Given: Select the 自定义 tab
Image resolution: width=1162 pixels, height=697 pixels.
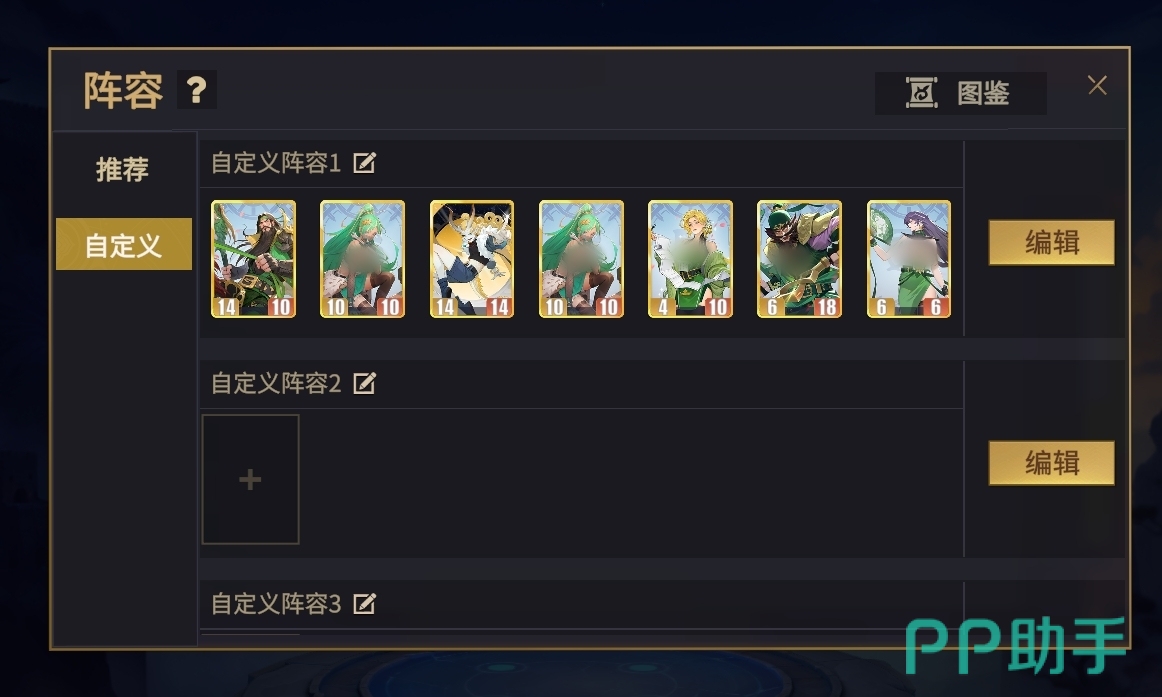Looking at the screenshot, I should 123,244.
